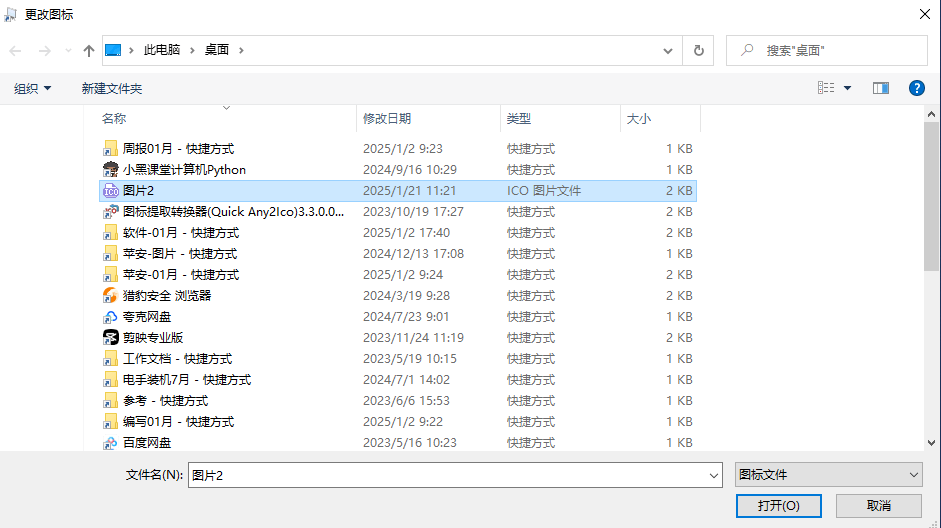Select the 编写01月 shortcut icon

pos(110,421)
